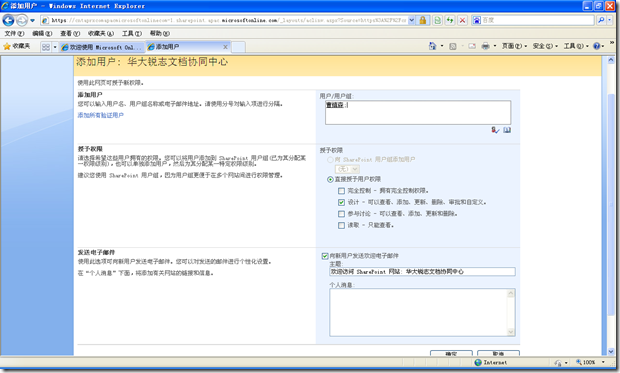The height and width of the screenshot is (373, 620).
Task: Toggle 向新用户发送欢迎电子邮件 checkbox
Action: pyautogui.click(x=325, y=256)
